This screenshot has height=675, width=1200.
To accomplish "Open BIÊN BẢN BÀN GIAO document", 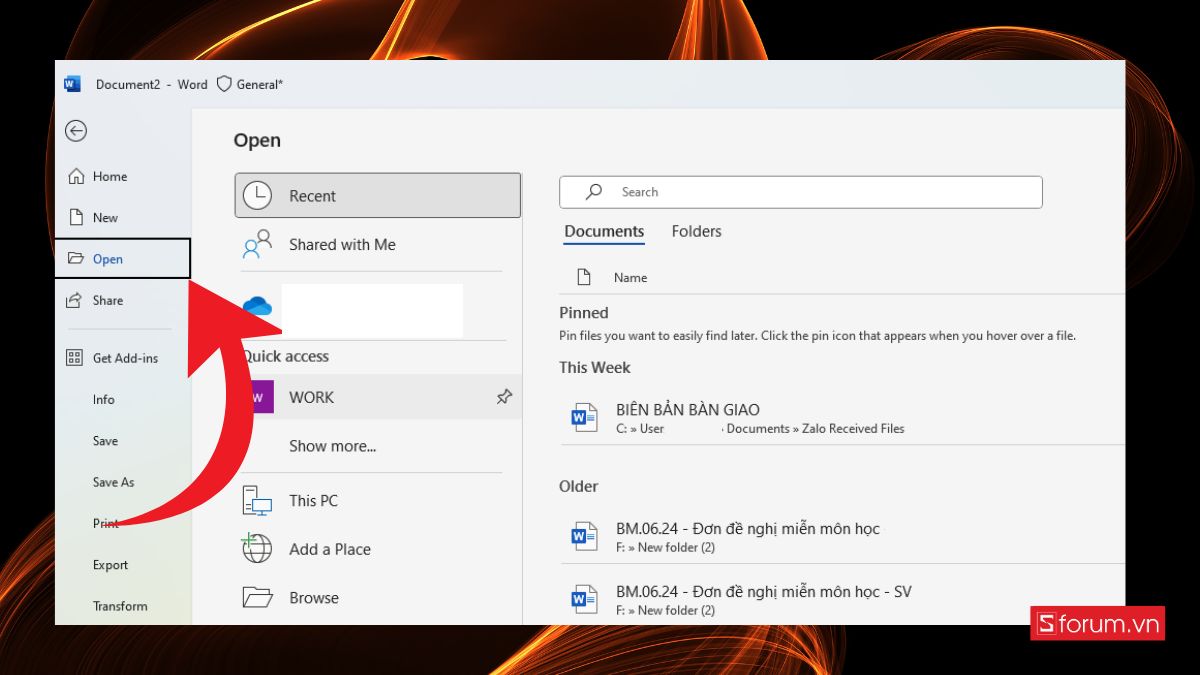I will pyautogui.click(x=842, y=418).
